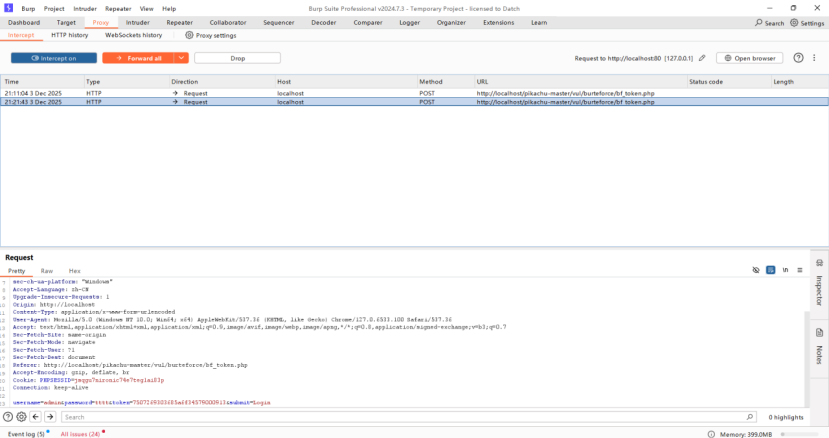Click the Inspector label in side panel

pyautogui.click(x=819, y=290)
